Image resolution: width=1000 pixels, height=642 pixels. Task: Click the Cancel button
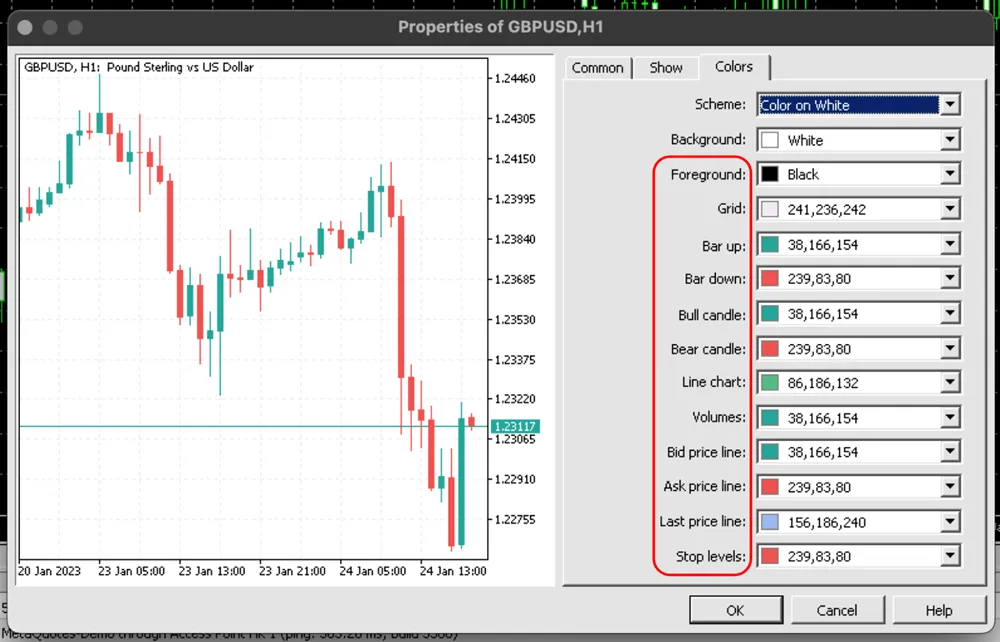click(837, 610)
